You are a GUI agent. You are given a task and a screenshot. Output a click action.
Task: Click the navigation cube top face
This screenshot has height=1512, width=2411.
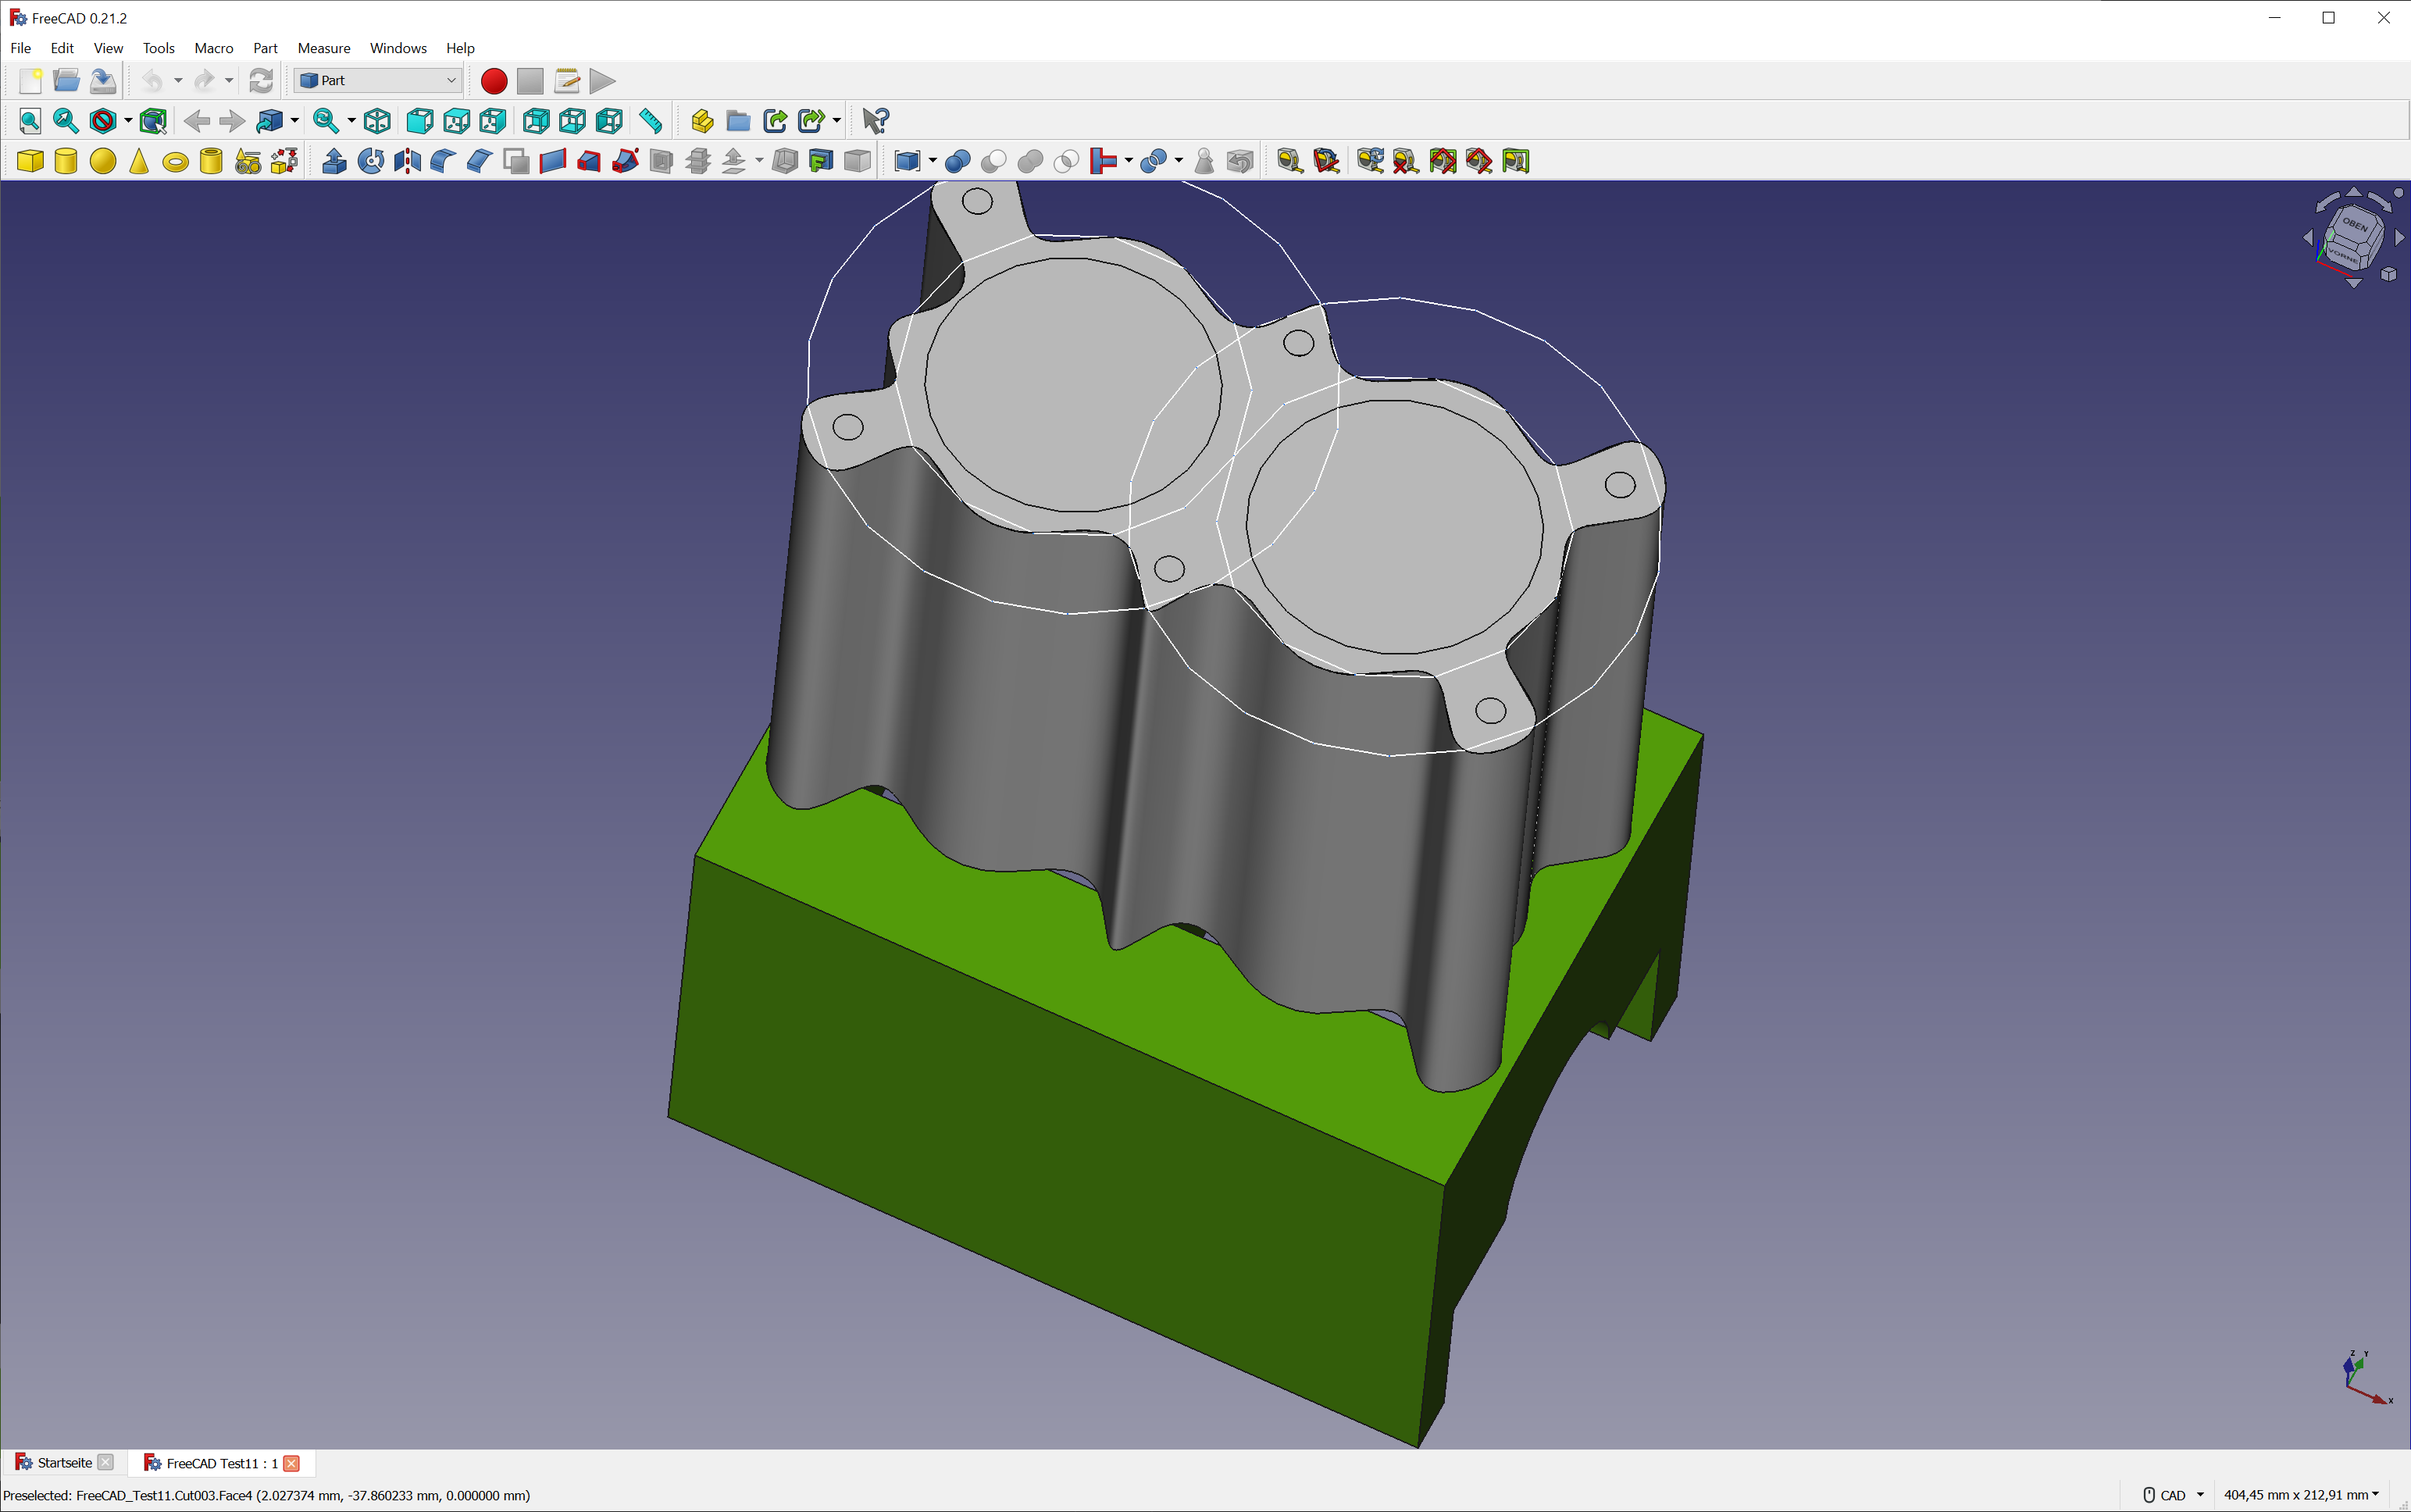click(x=2356, y=226)
